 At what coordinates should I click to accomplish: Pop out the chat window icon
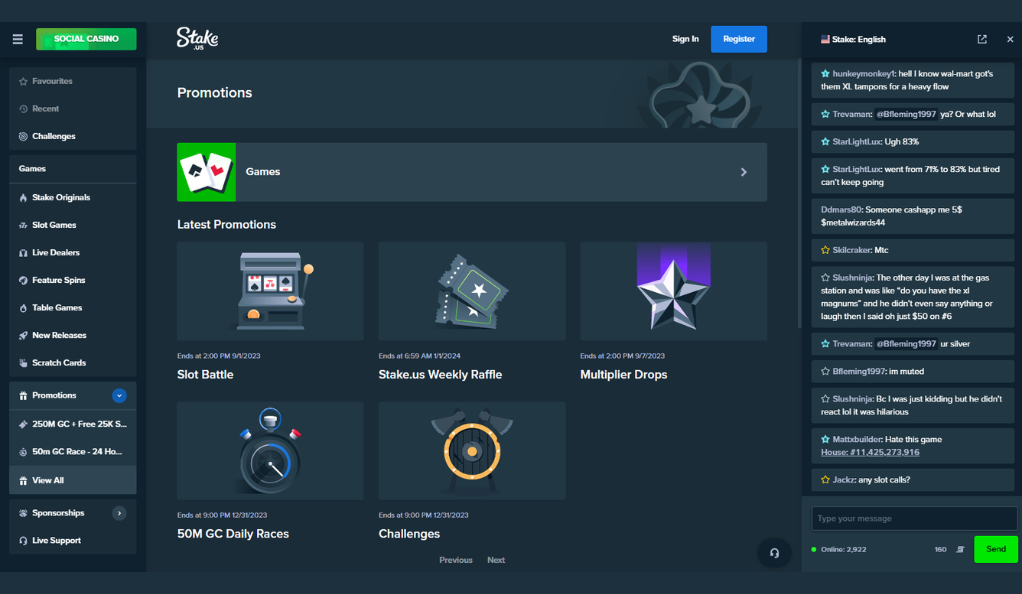click(982, 39)
